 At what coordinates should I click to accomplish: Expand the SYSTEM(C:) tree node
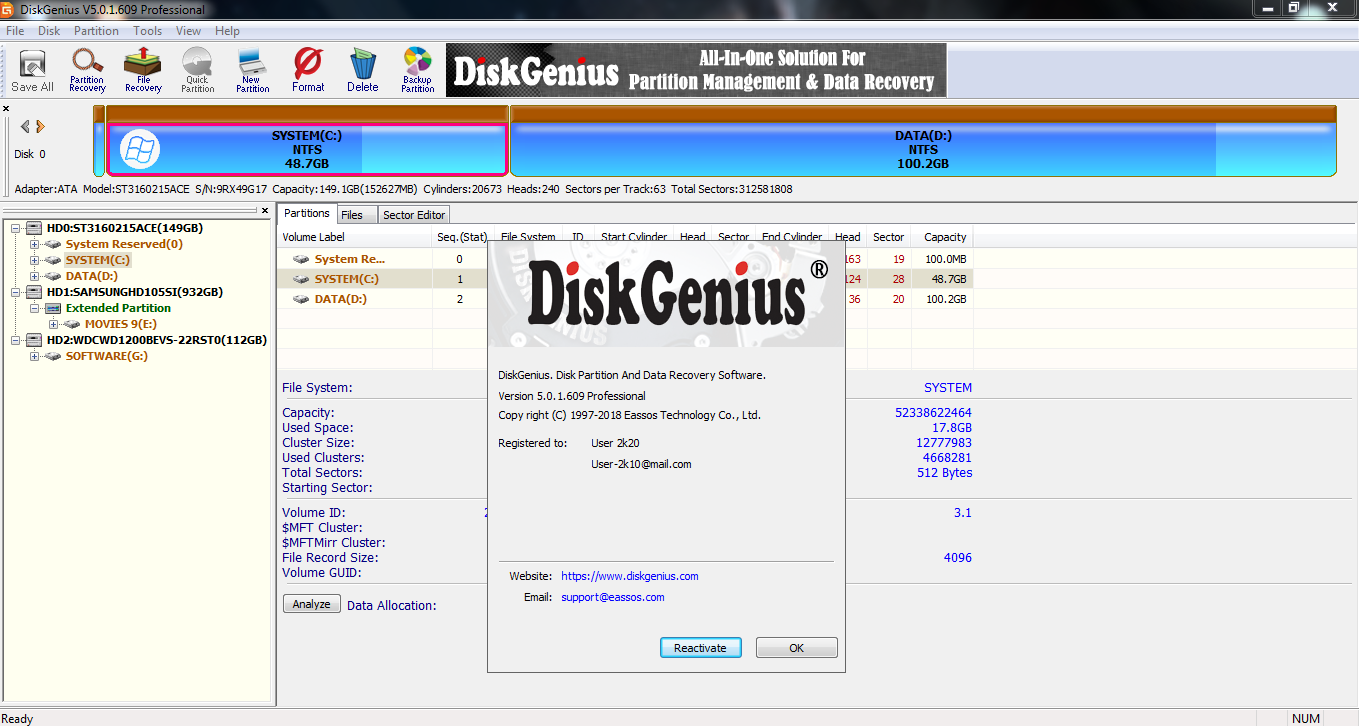tap(35, 260)
